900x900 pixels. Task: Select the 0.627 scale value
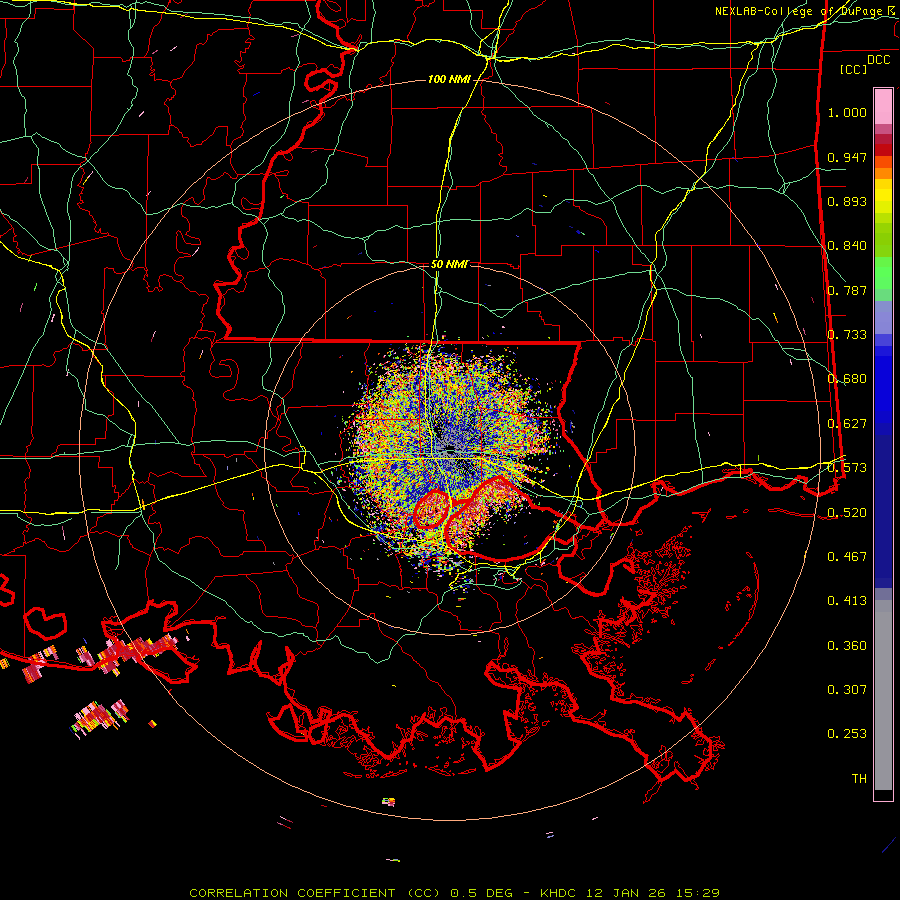point(847,424)
